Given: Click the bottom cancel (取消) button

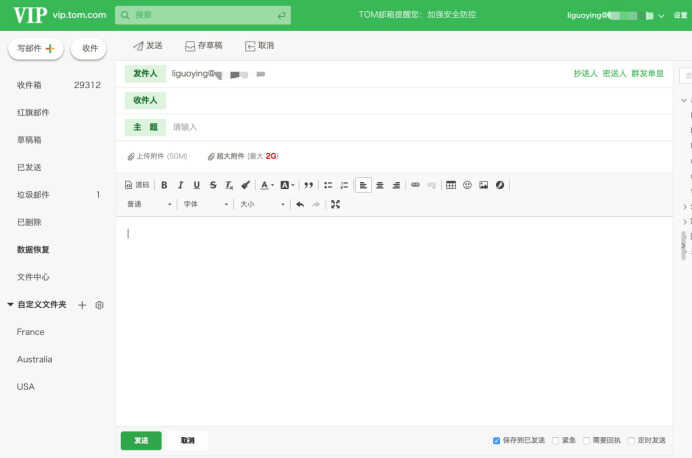Looking at the screenshot, I should (188, 440).
